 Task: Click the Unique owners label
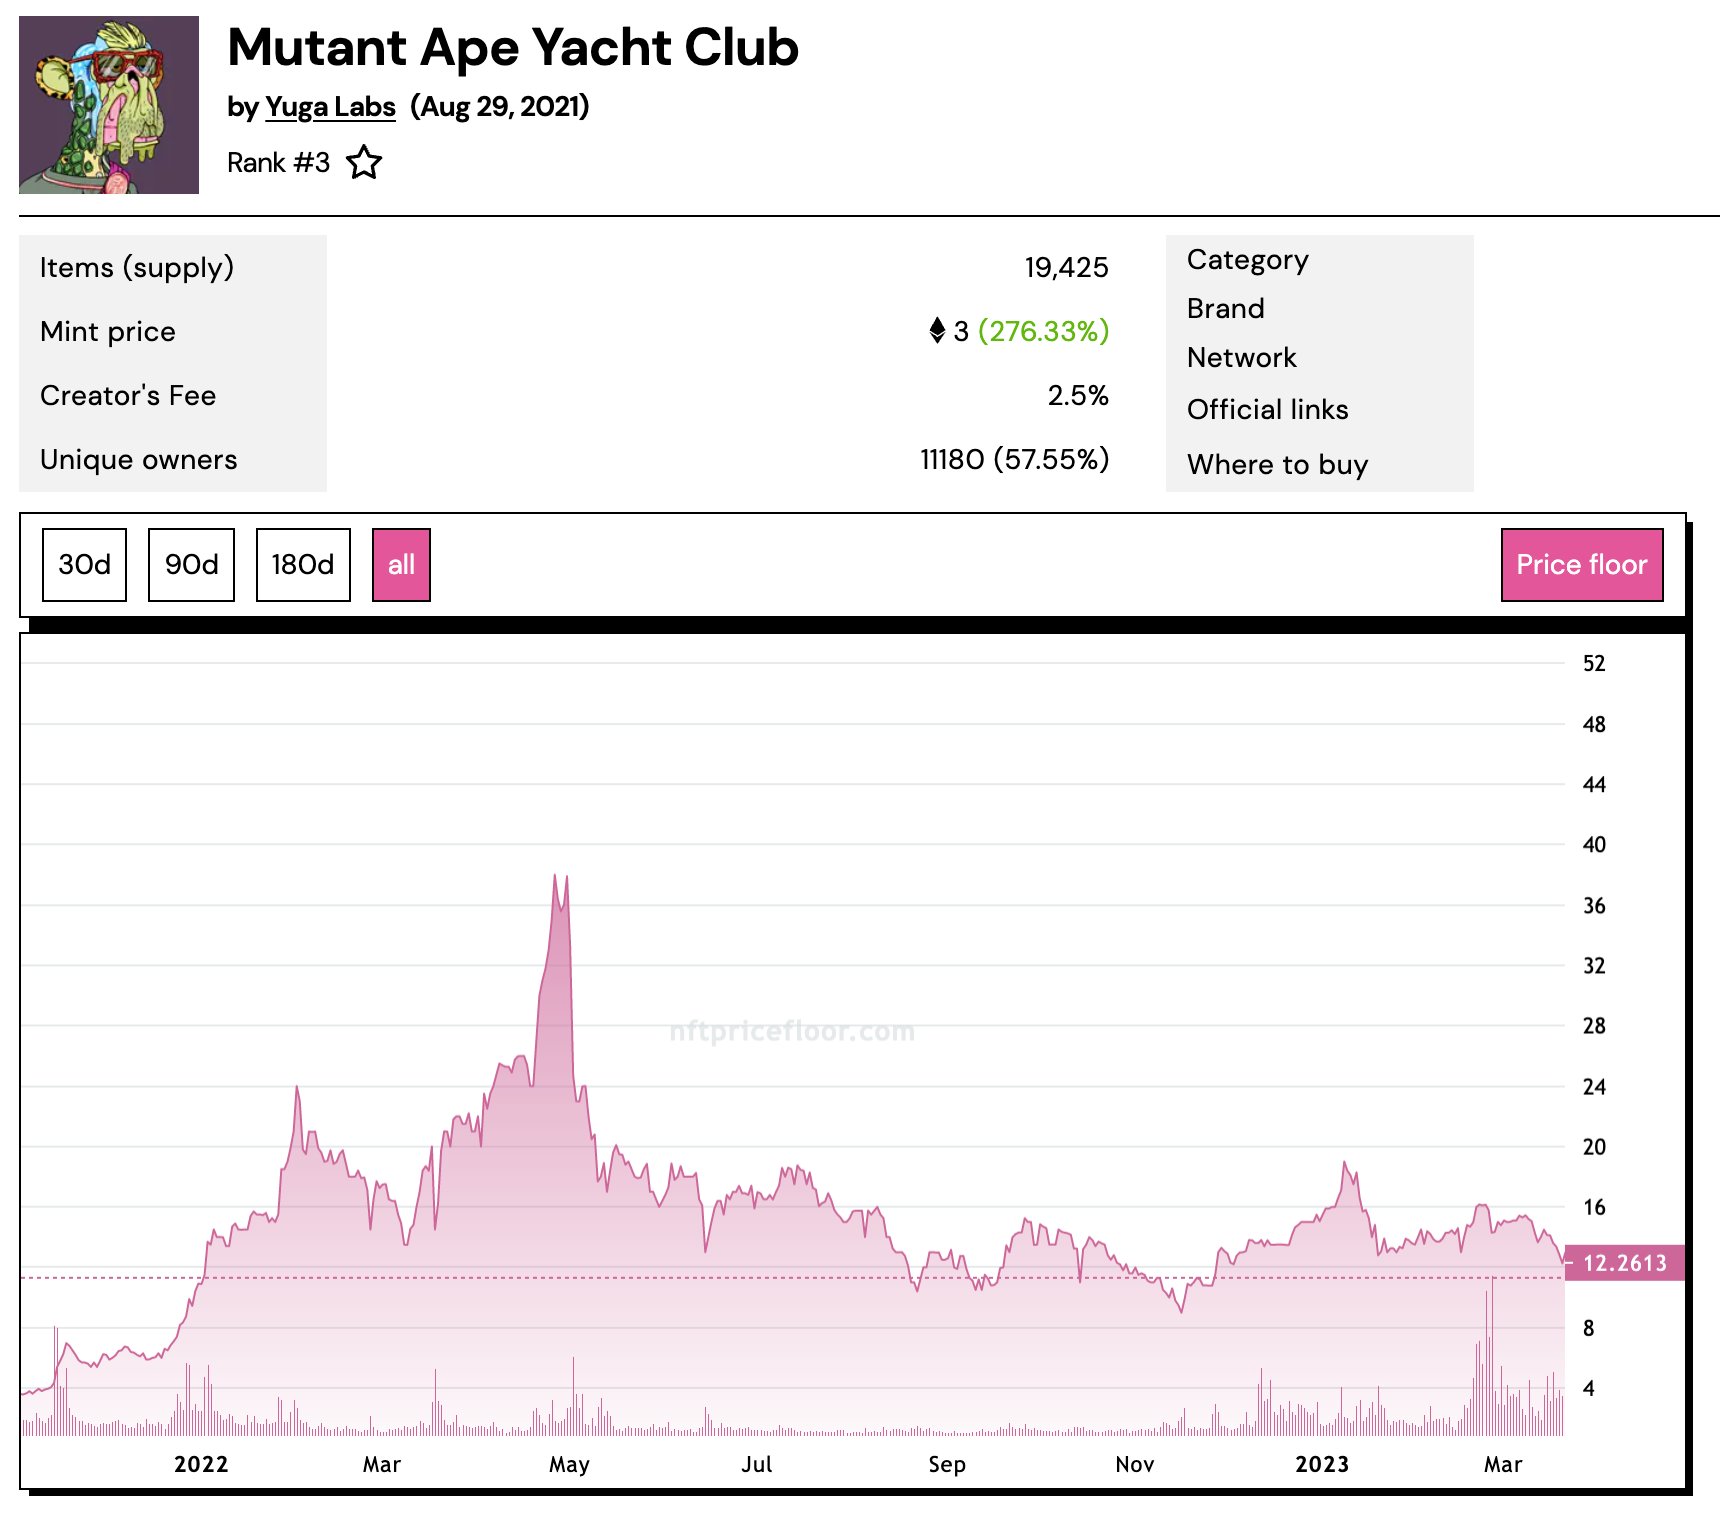click(x=139, y=459)
